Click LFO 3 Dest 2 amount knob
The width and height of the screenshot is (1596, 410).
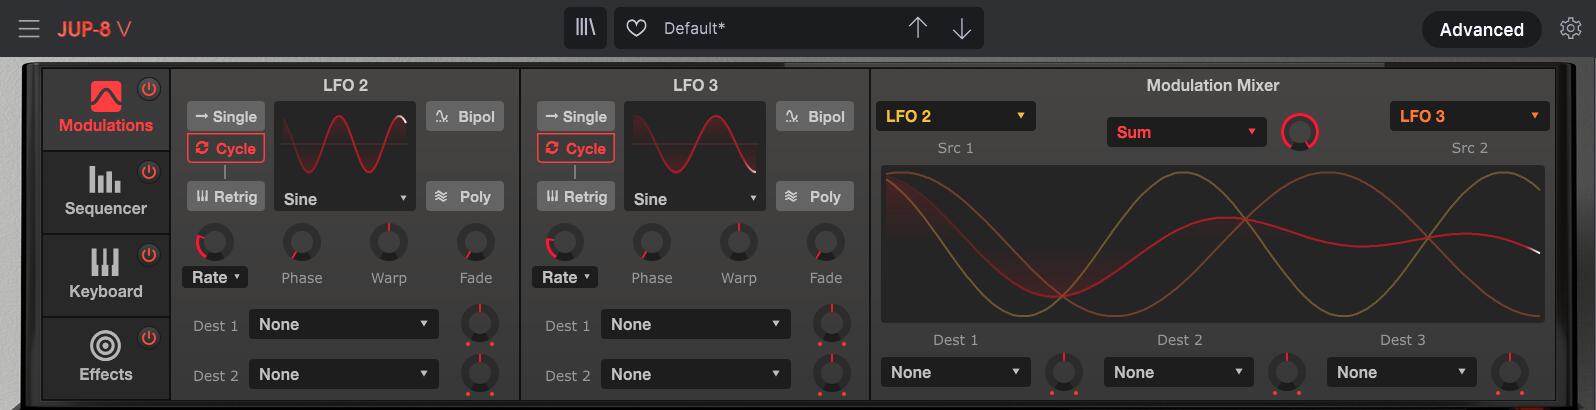[x=831, y=373]
